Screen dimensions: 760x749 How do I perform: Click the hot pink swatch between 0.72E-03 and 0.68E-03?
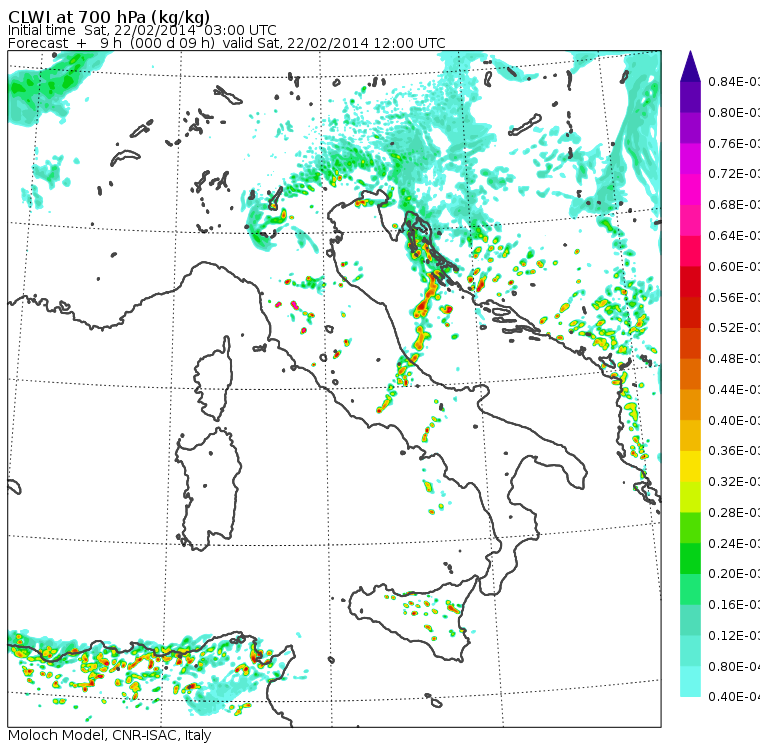691,189
